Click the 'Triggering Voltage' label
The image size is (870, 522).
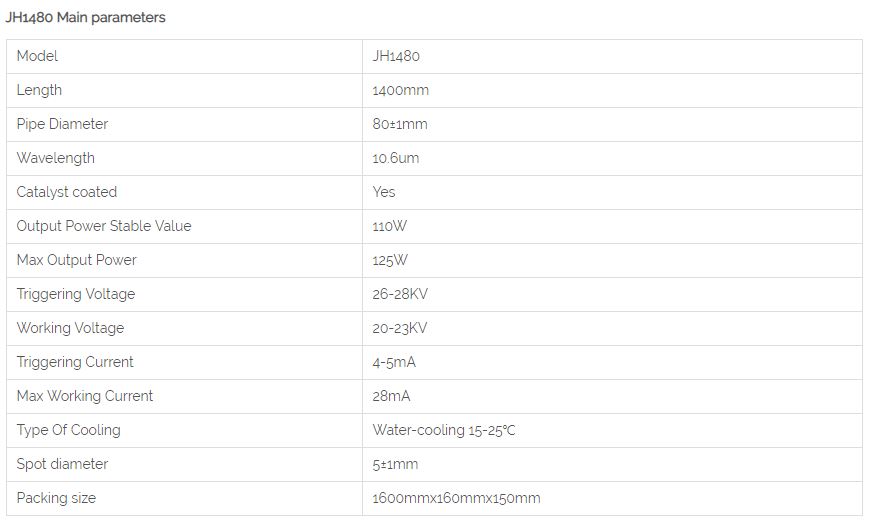click(x=76, y=294)
